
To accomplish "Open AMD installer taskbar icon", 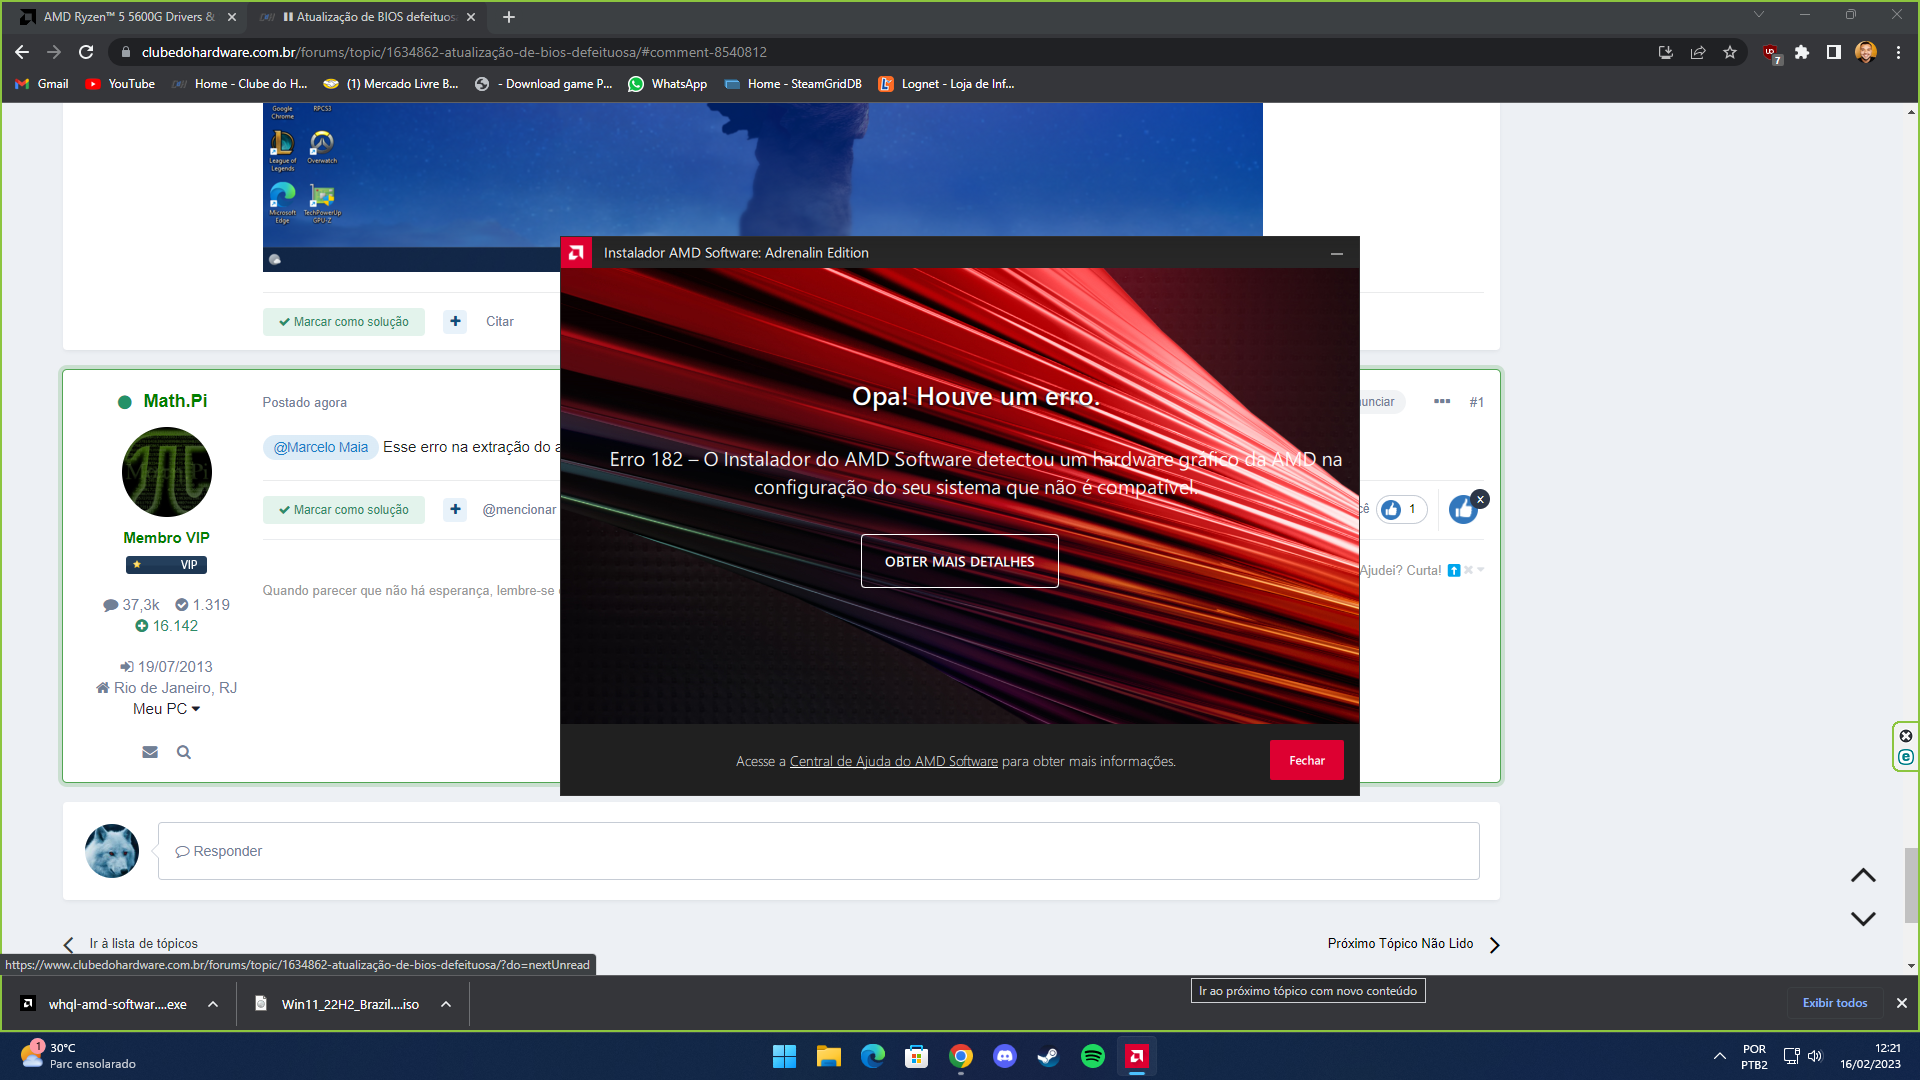I will pyautogui.click(x=1136, y=1056).
